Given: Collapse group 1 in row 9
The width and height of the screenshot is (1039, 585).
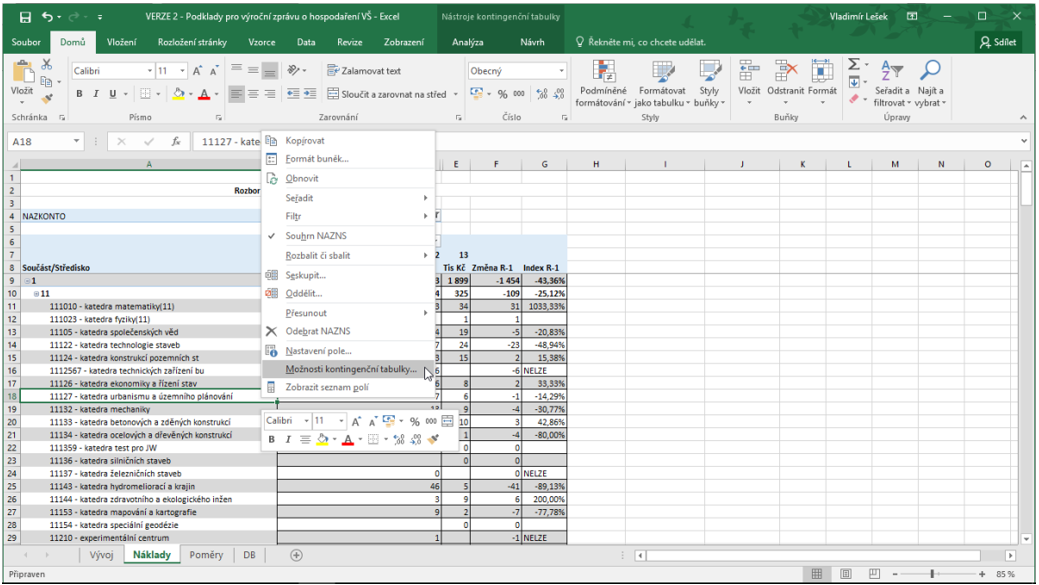Looking at the screenshot, I should 27,281.
